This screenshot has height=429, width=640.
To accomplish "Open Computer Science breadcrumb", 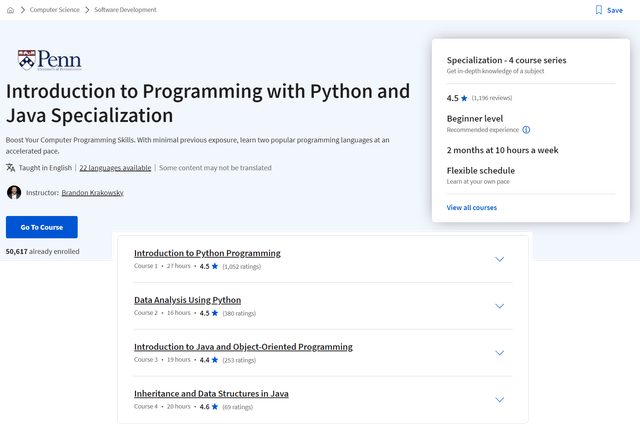I will pyautogui.click(x=57, y=10).
